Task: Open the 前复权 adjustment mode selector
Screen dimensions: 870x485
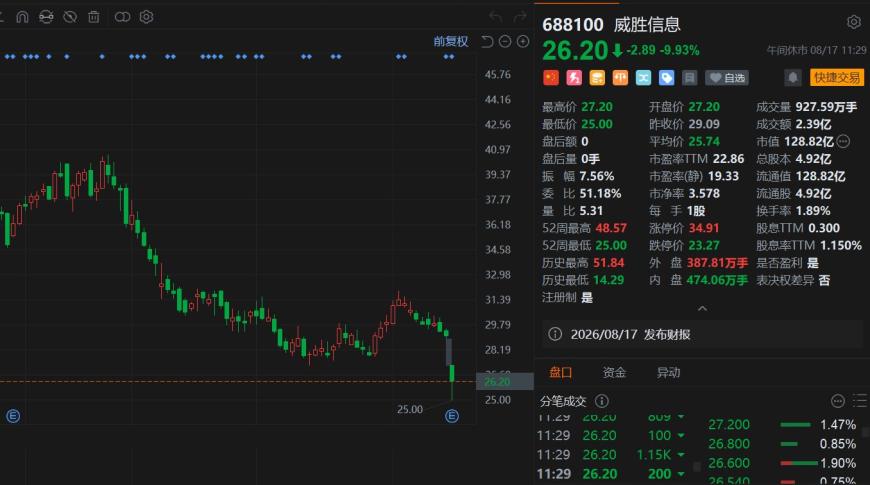Action: click(x=451, y=42)
